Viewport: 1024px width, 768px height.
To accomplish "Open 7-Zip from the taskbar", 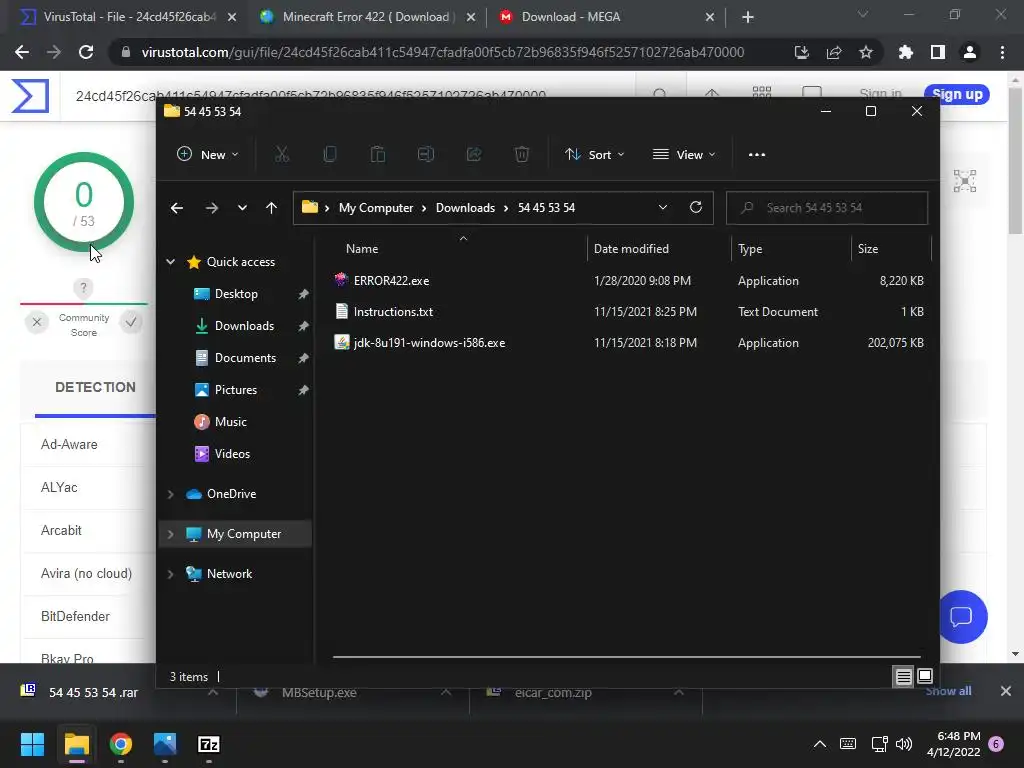I will (208, 744).
